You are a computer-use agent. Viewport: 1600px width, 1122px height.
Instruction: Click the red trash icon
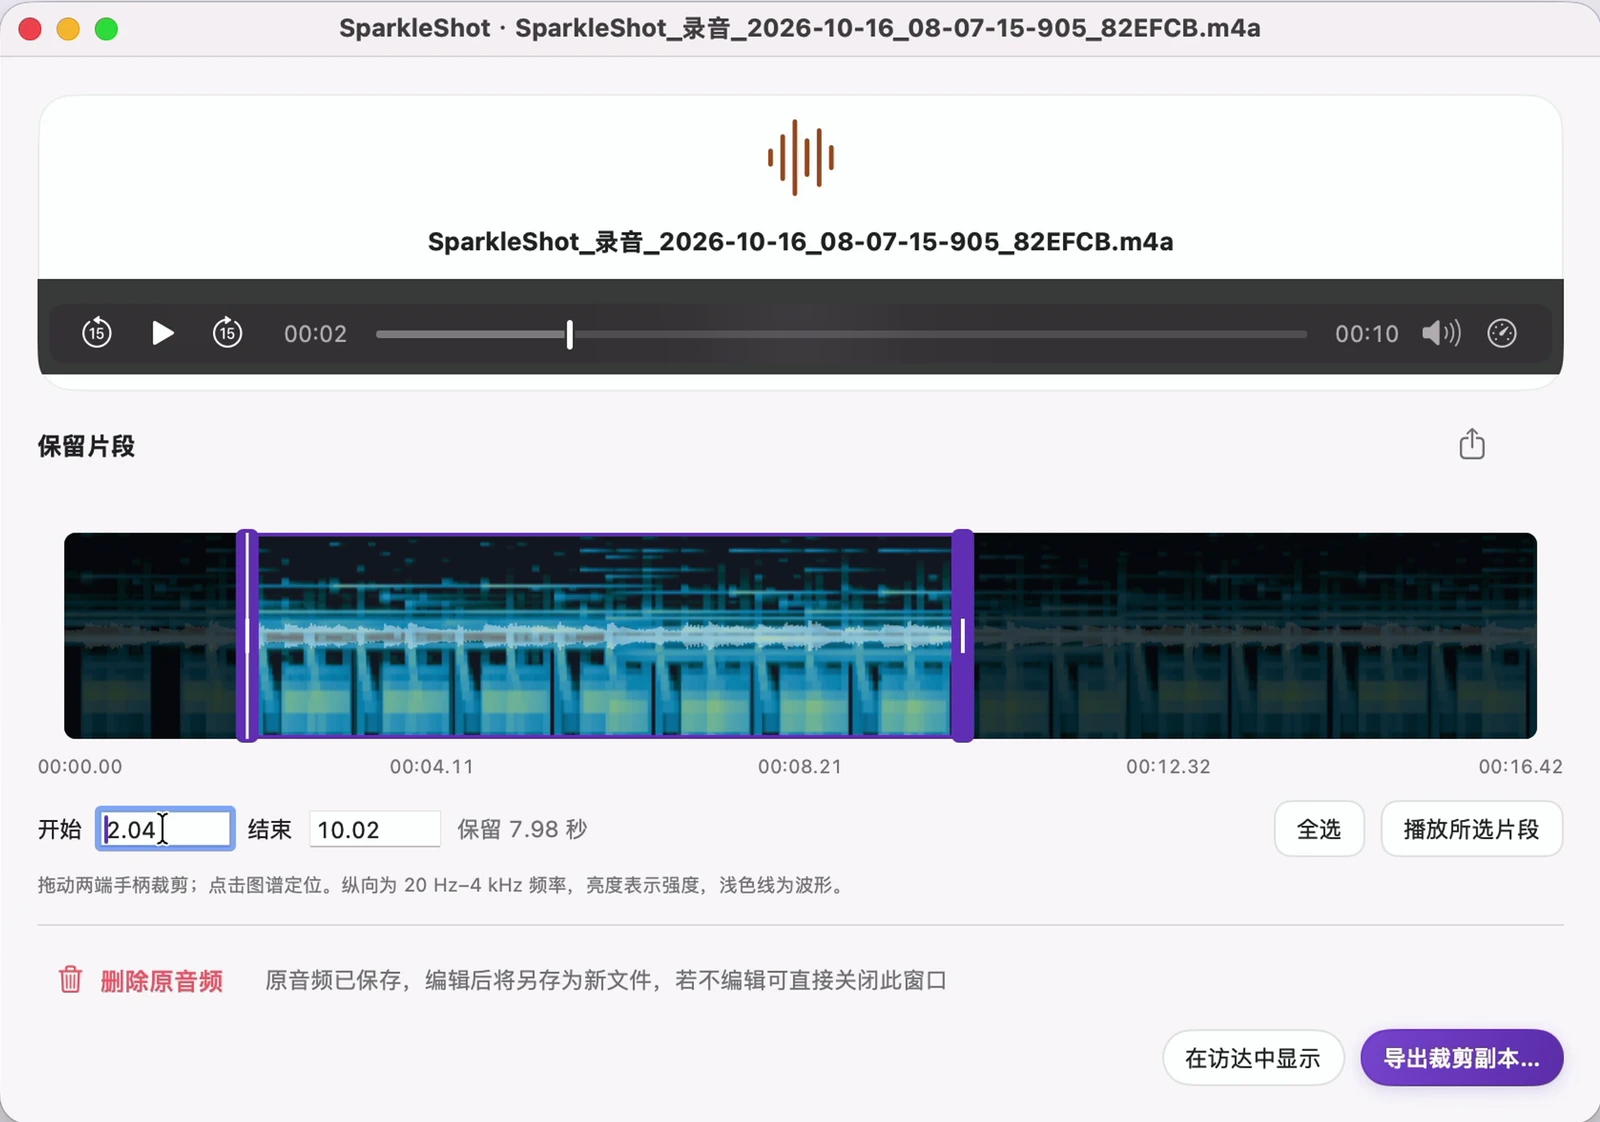(x=70, y=979)
